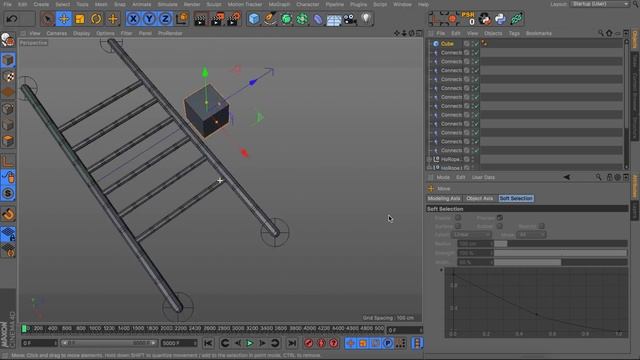
Task: Click the Render View clapperboard icon
Action: (x=200, y=19)
